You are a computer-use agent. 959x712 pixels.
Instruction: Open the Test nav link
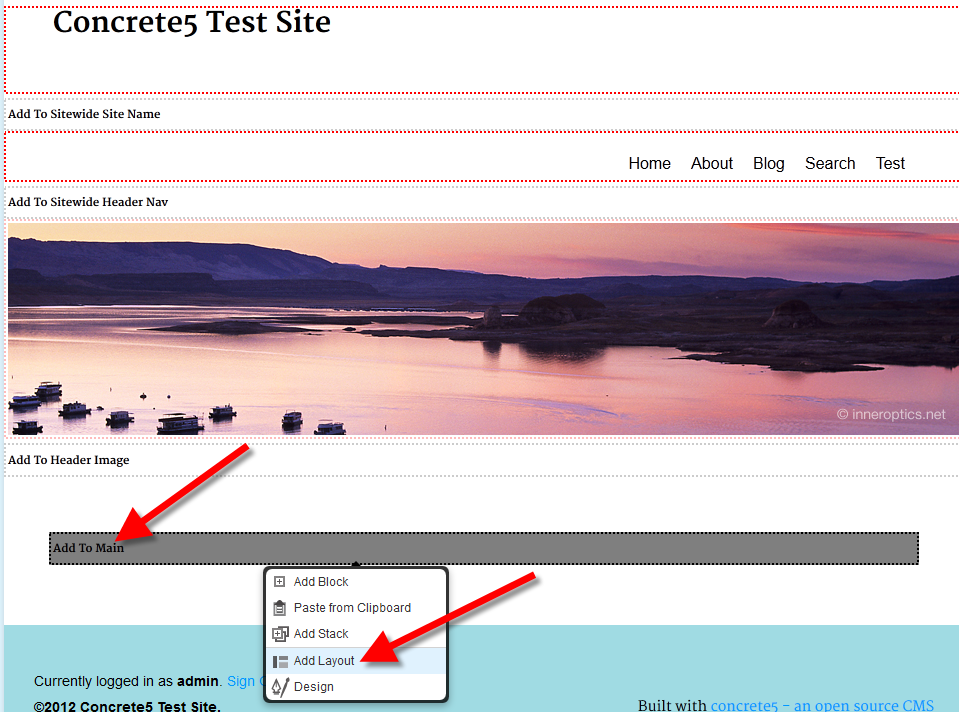click(890, 163)
